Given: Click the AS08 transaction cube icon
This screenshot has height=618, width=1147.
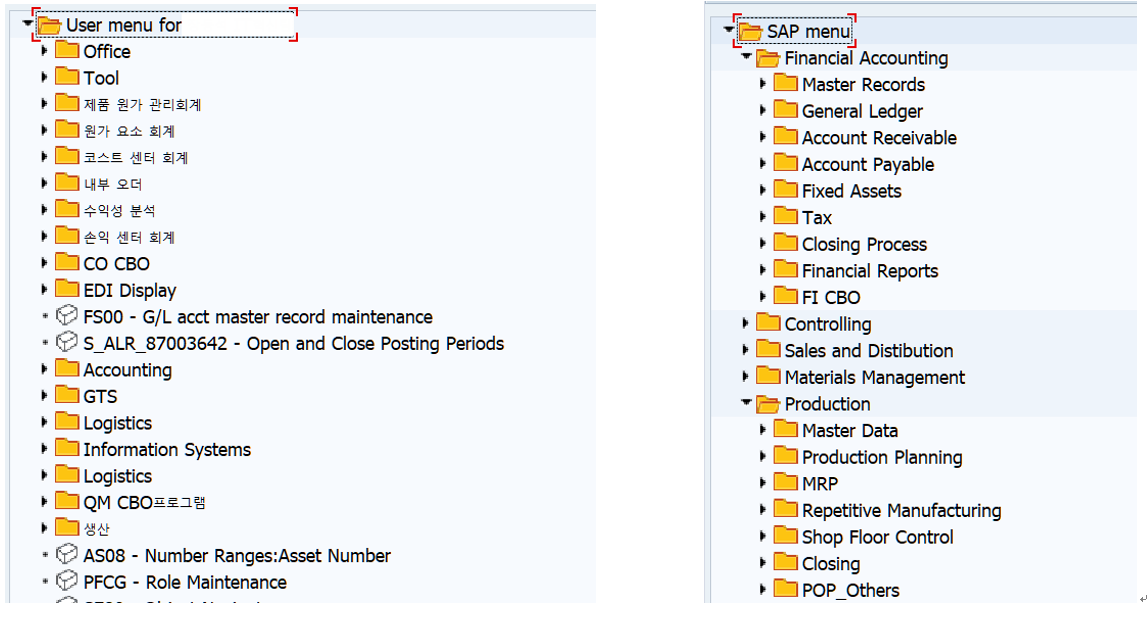Looking at the screenshot, I should point(67,554).
